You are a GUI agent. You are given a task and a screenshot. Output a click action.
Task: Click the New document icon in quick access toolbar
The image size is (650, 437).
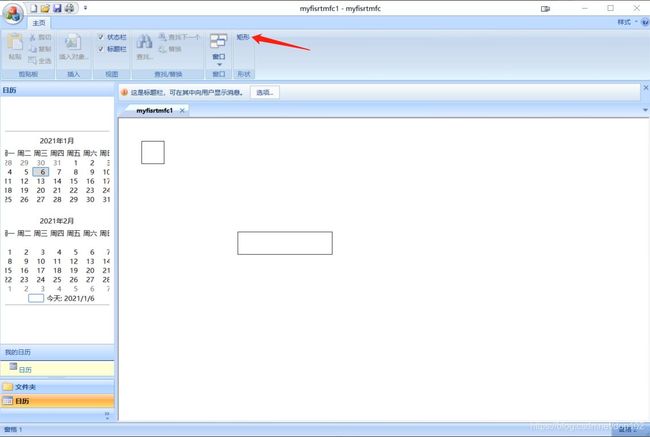(33, 8)
